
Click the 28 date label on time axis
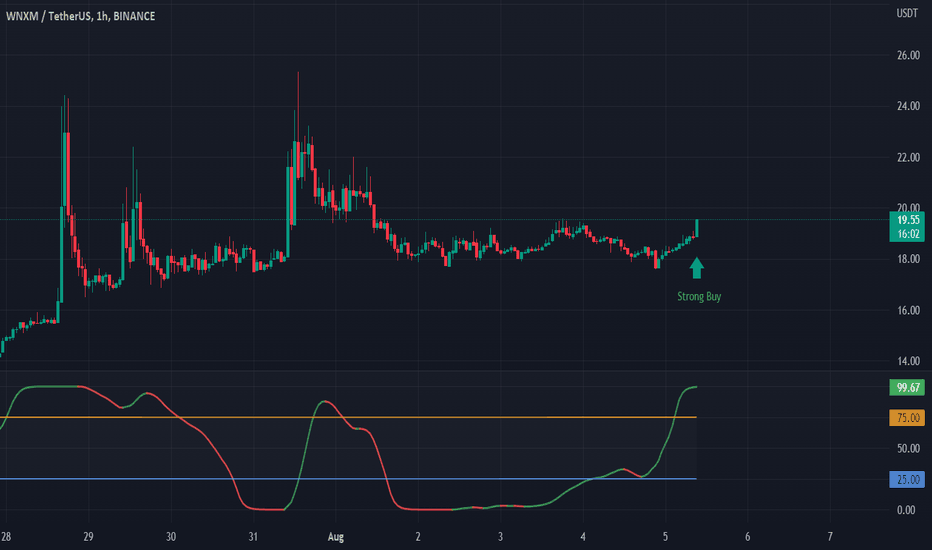click(x=6, y=537)
